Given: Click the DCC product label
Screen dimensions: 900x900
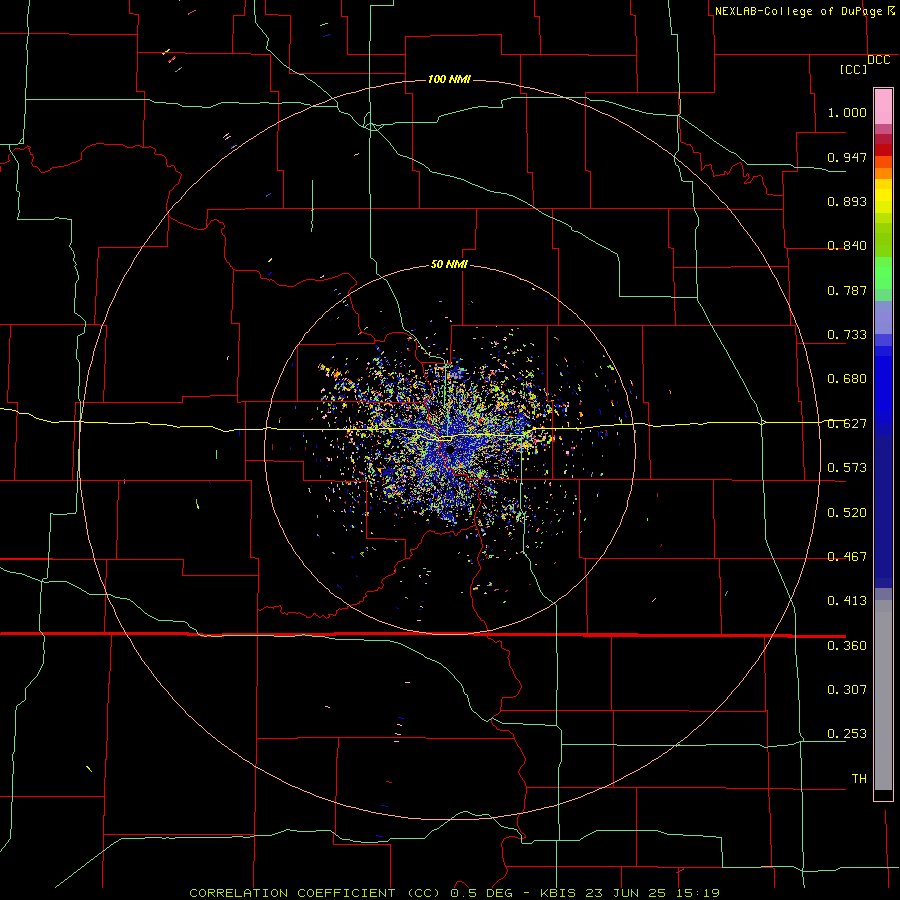Looking at the screenshot, I should [x=878, y=60].
